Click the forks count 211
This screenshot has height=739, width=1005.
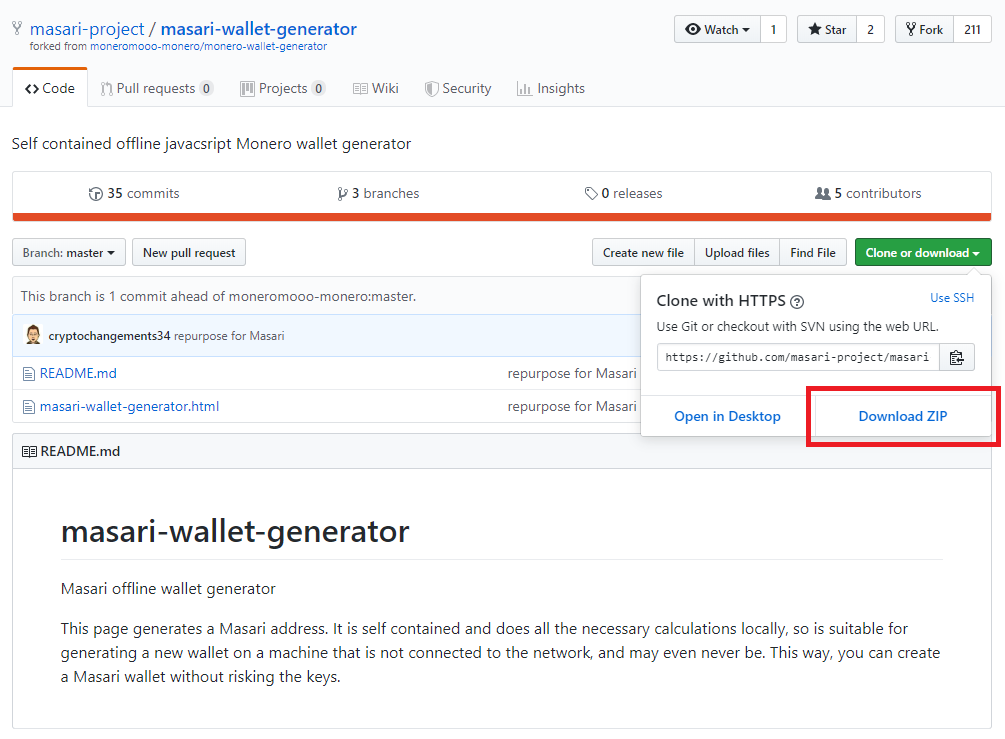point(972,29)
